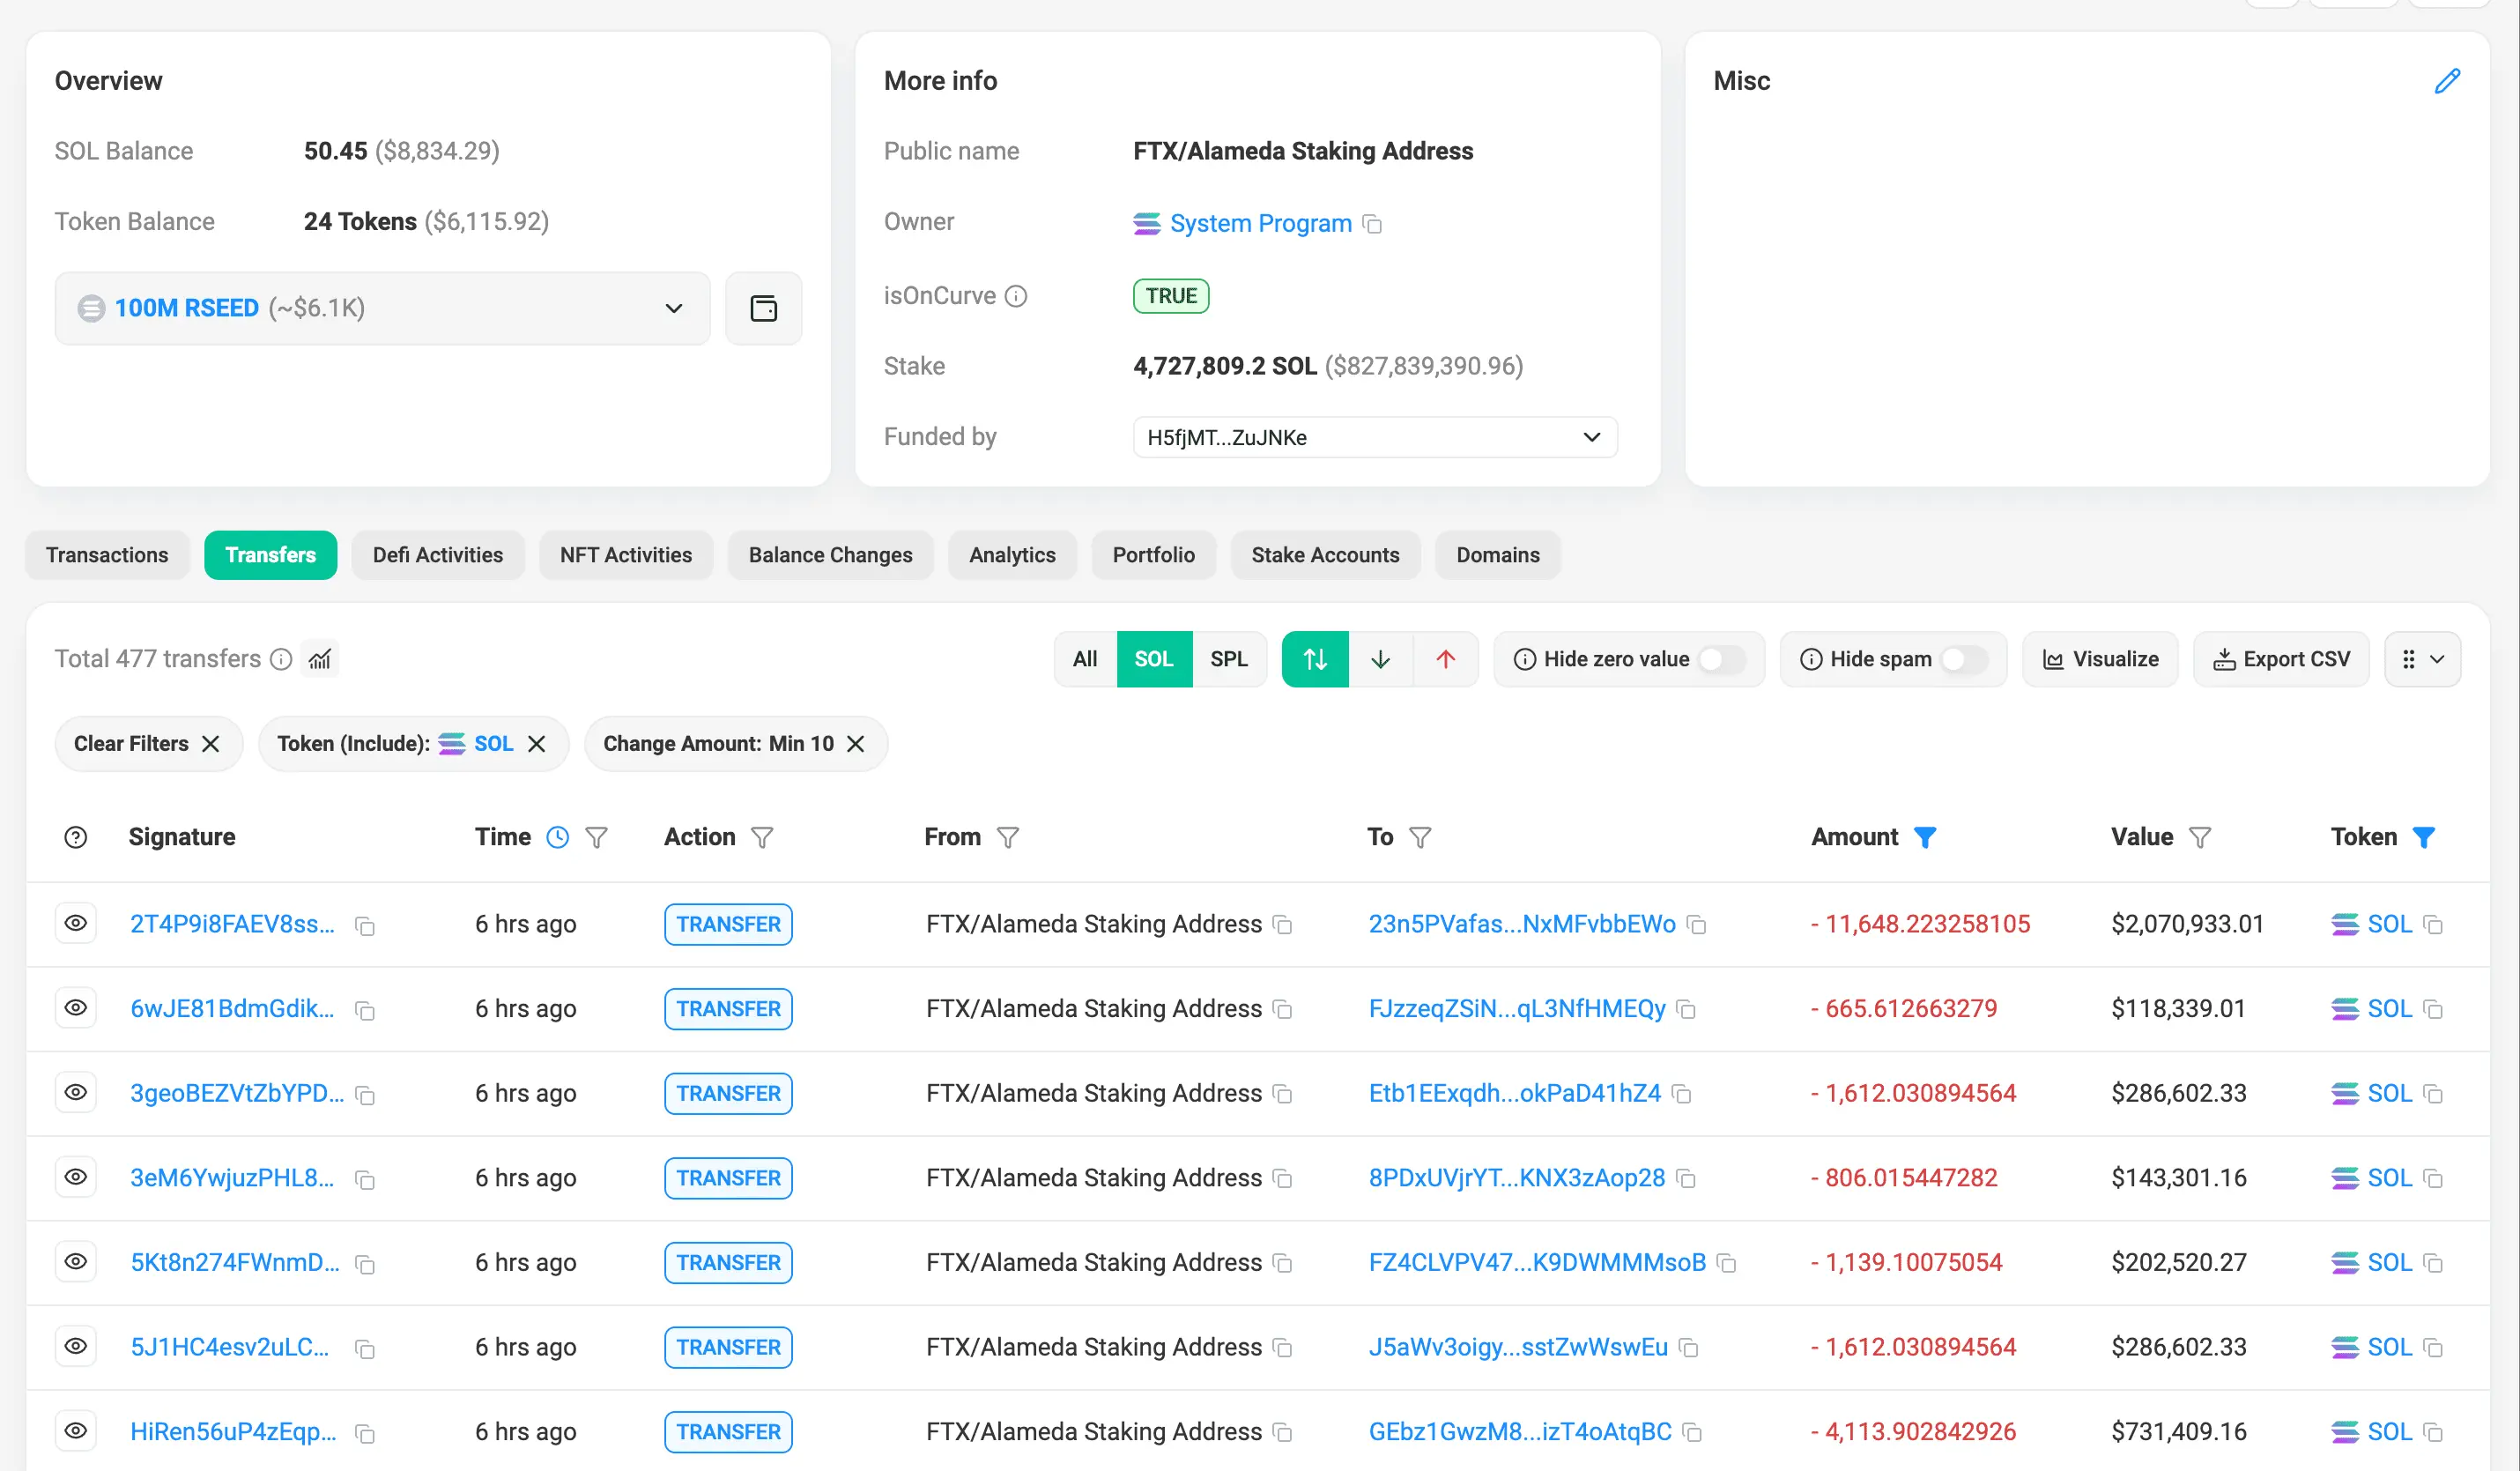Switch to the Balance Changes tab
This screenshot has height=1471, width=2520.
click(x=831, y=555)
